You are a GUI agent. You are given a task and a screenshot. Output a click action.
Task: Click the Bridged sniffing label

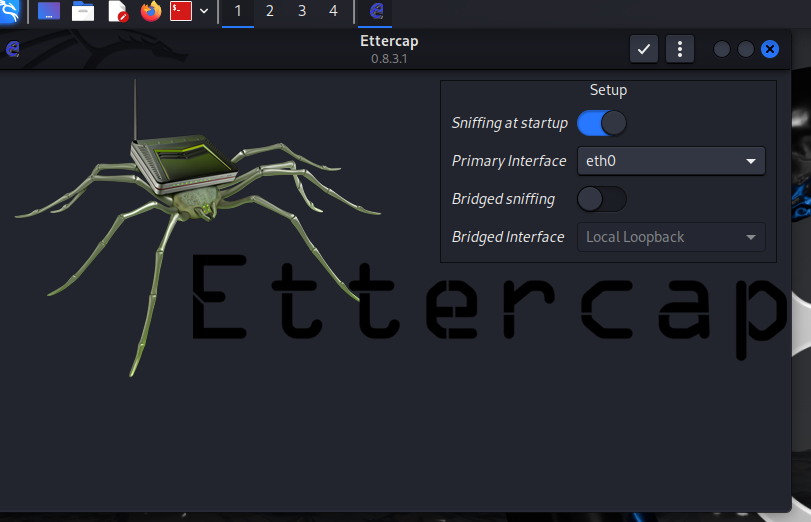coord(503,199)
